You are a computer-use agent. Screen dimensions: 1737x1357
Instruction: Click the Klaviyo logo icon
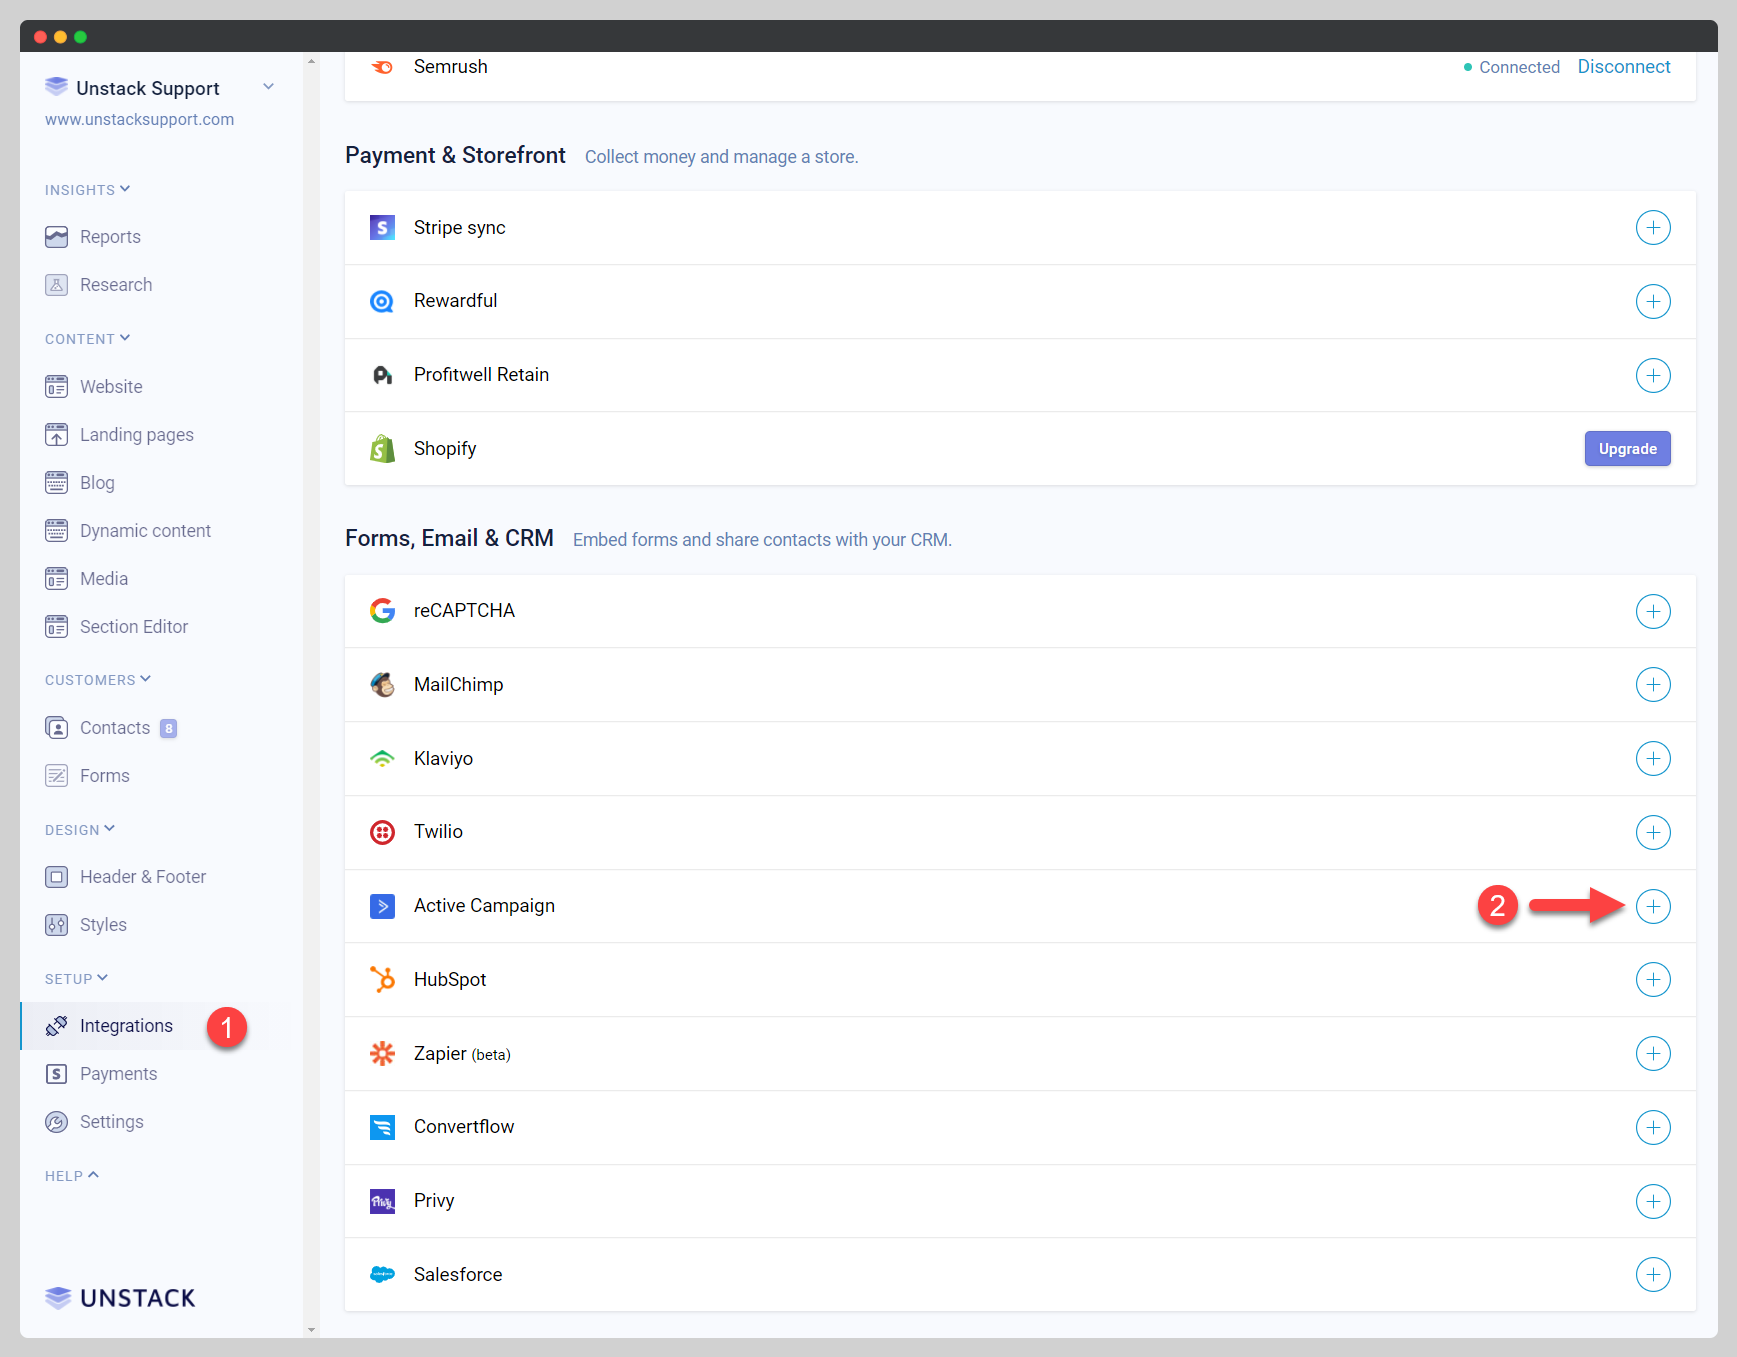(382, 759)
